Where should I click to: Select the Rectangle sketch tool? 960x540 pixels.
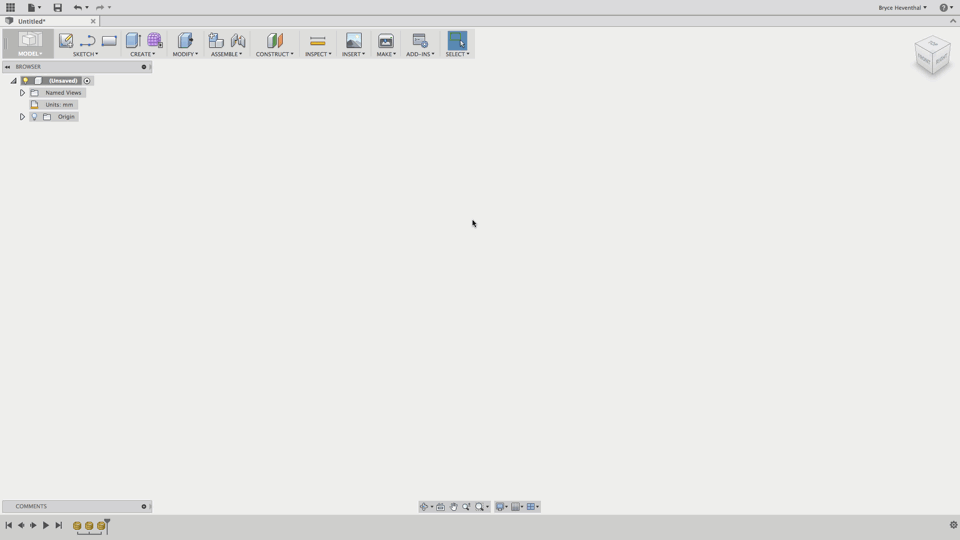coord(109,40)
